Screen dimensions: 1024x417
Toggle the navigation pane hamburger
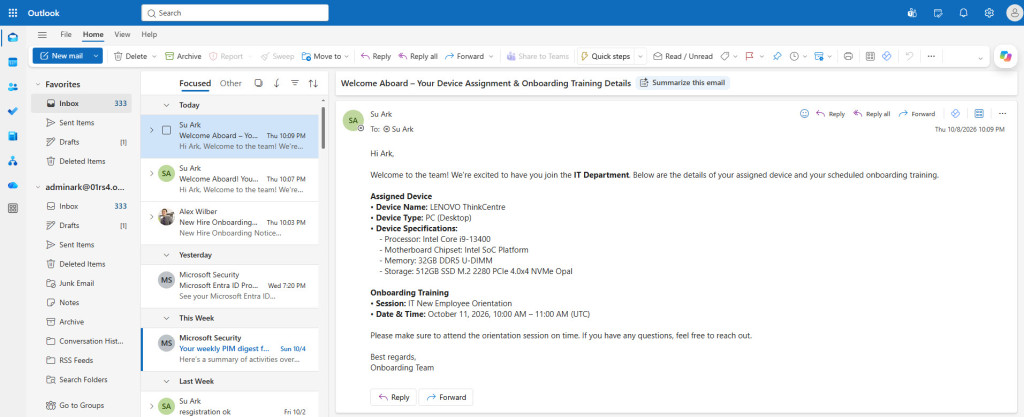(x=42, y=35)
